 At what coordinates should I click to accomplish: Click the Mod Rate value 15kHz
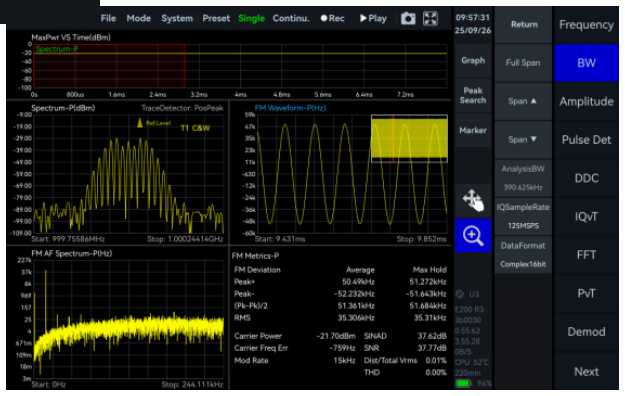coord(344,361)
